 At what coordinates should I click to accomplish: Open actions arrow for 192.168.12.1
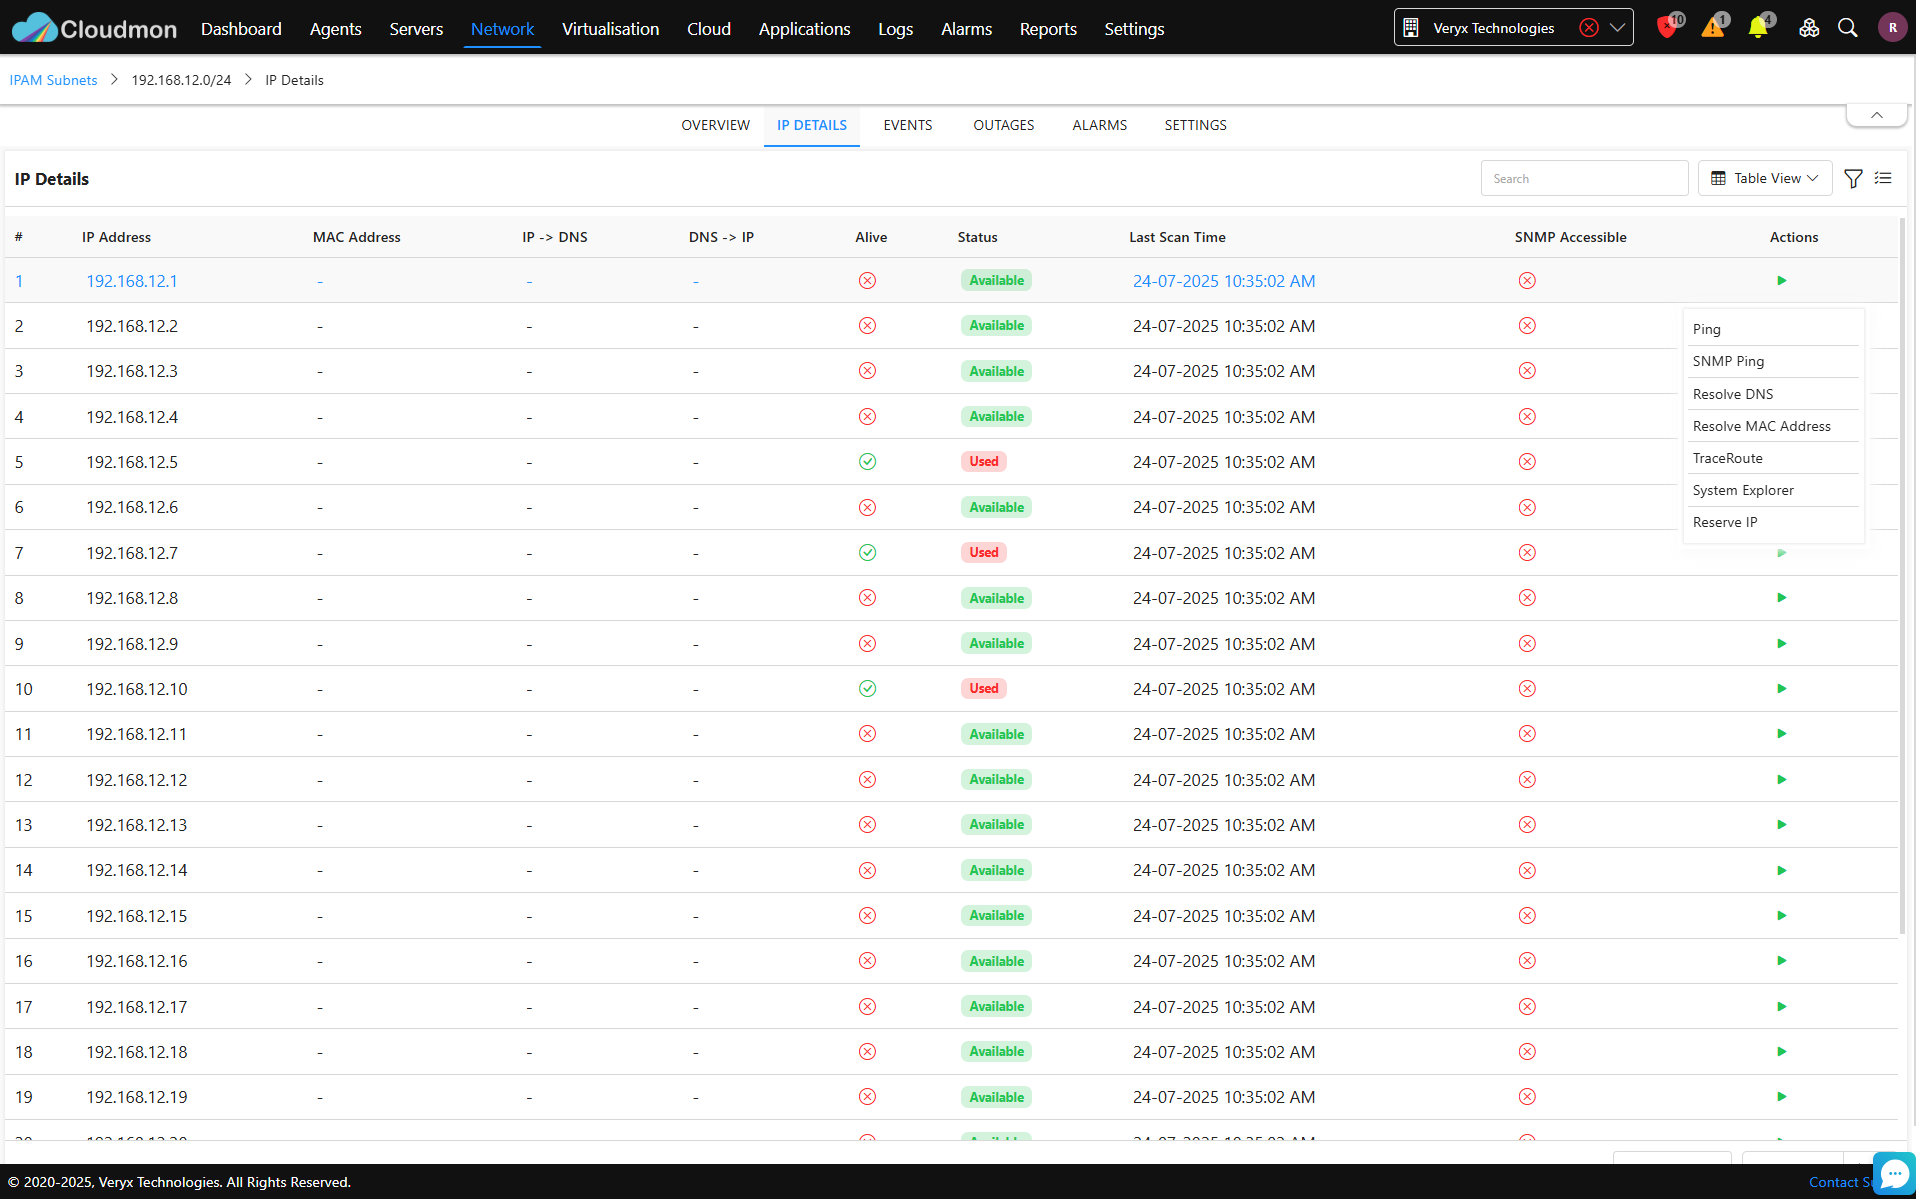tap(1781, 281)
